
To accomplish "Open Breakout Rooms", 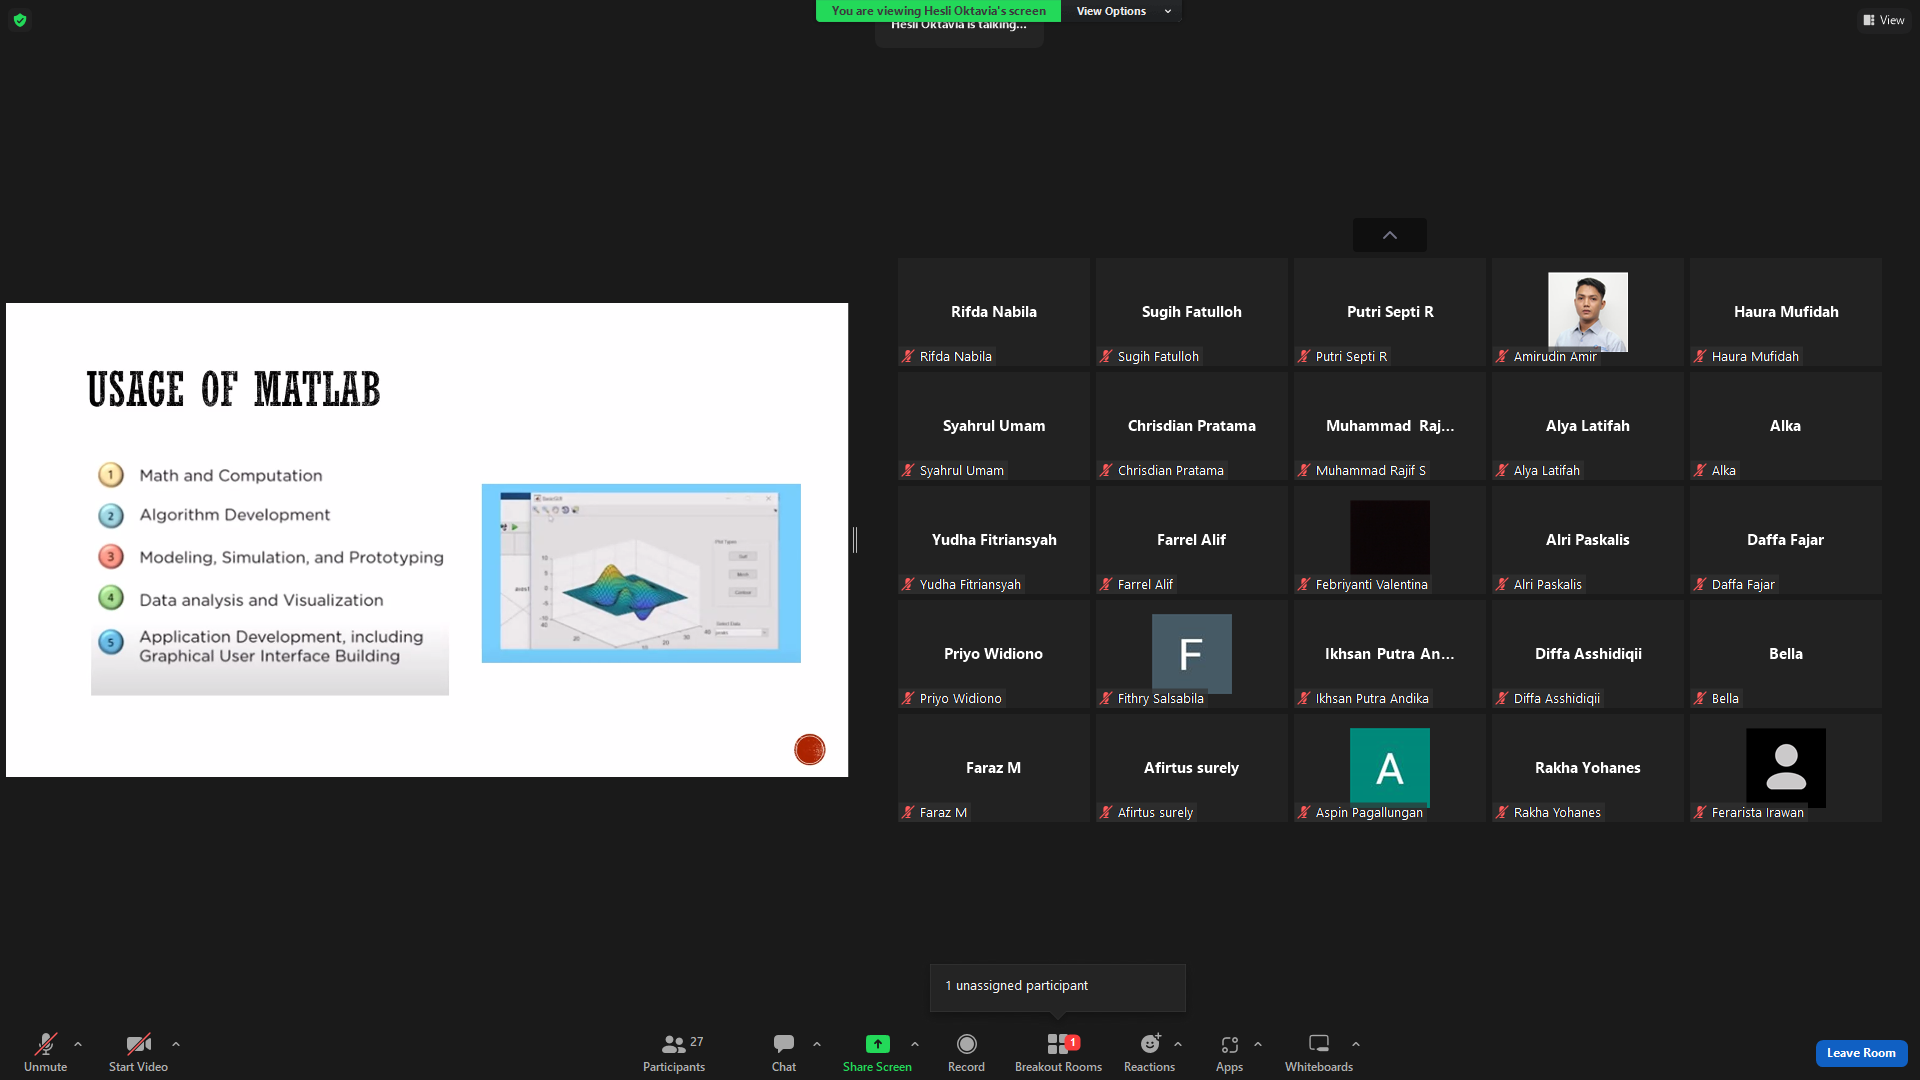I will click(x=1058, y=1052).
